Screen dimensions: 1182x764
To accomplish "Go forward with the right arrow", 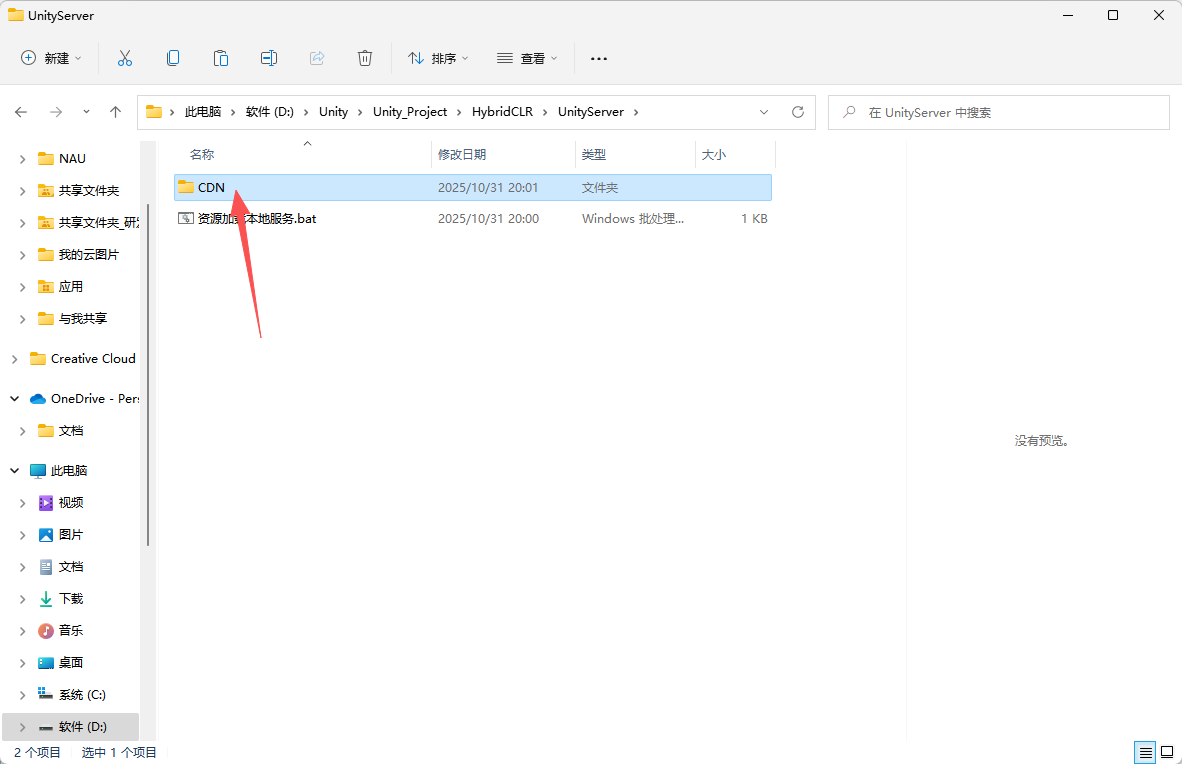I will coord(56,112).
